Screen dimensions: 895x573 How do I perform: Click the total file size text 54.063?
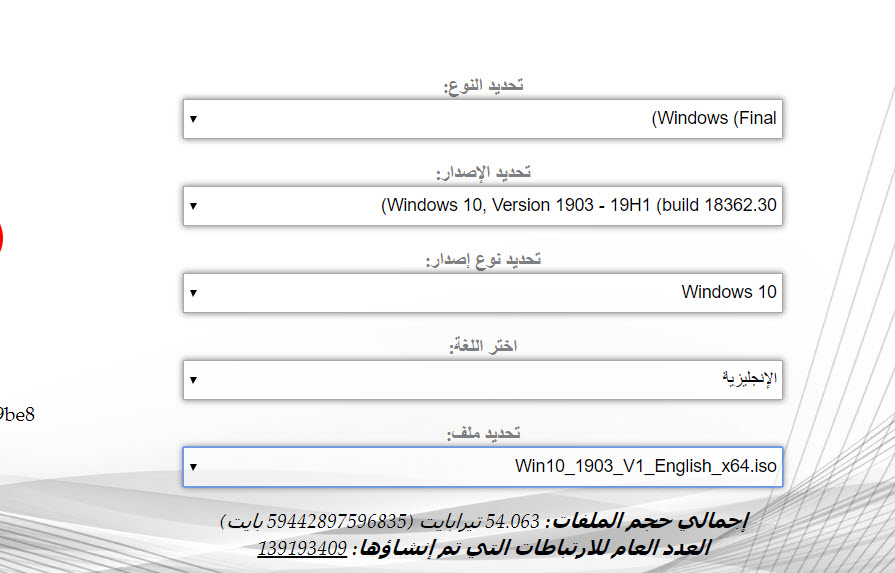pyautogui.click(x=518, y=522)
